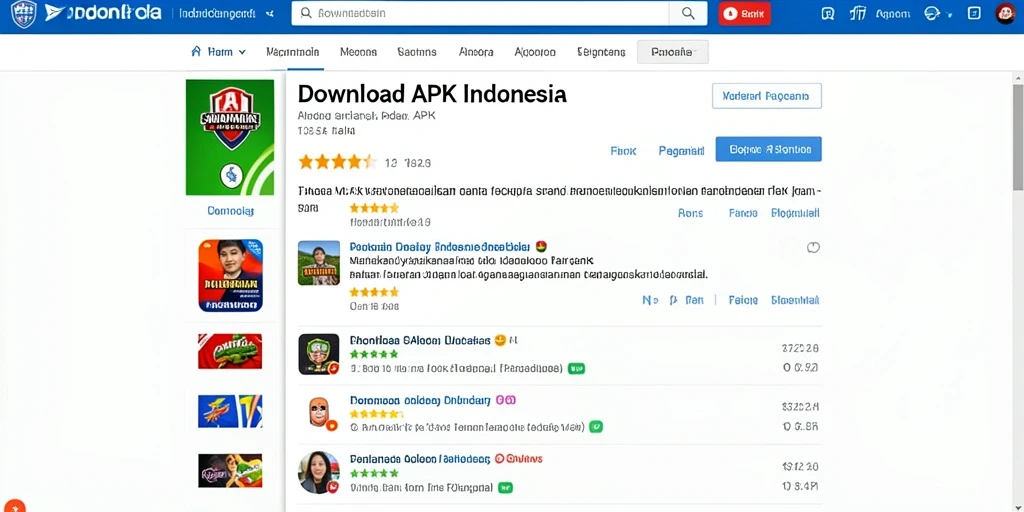Click the Doronnoca ooldeoy Dhbıdary title
1024x512 pixels.
pyautogui.click(x=420, y=400)
